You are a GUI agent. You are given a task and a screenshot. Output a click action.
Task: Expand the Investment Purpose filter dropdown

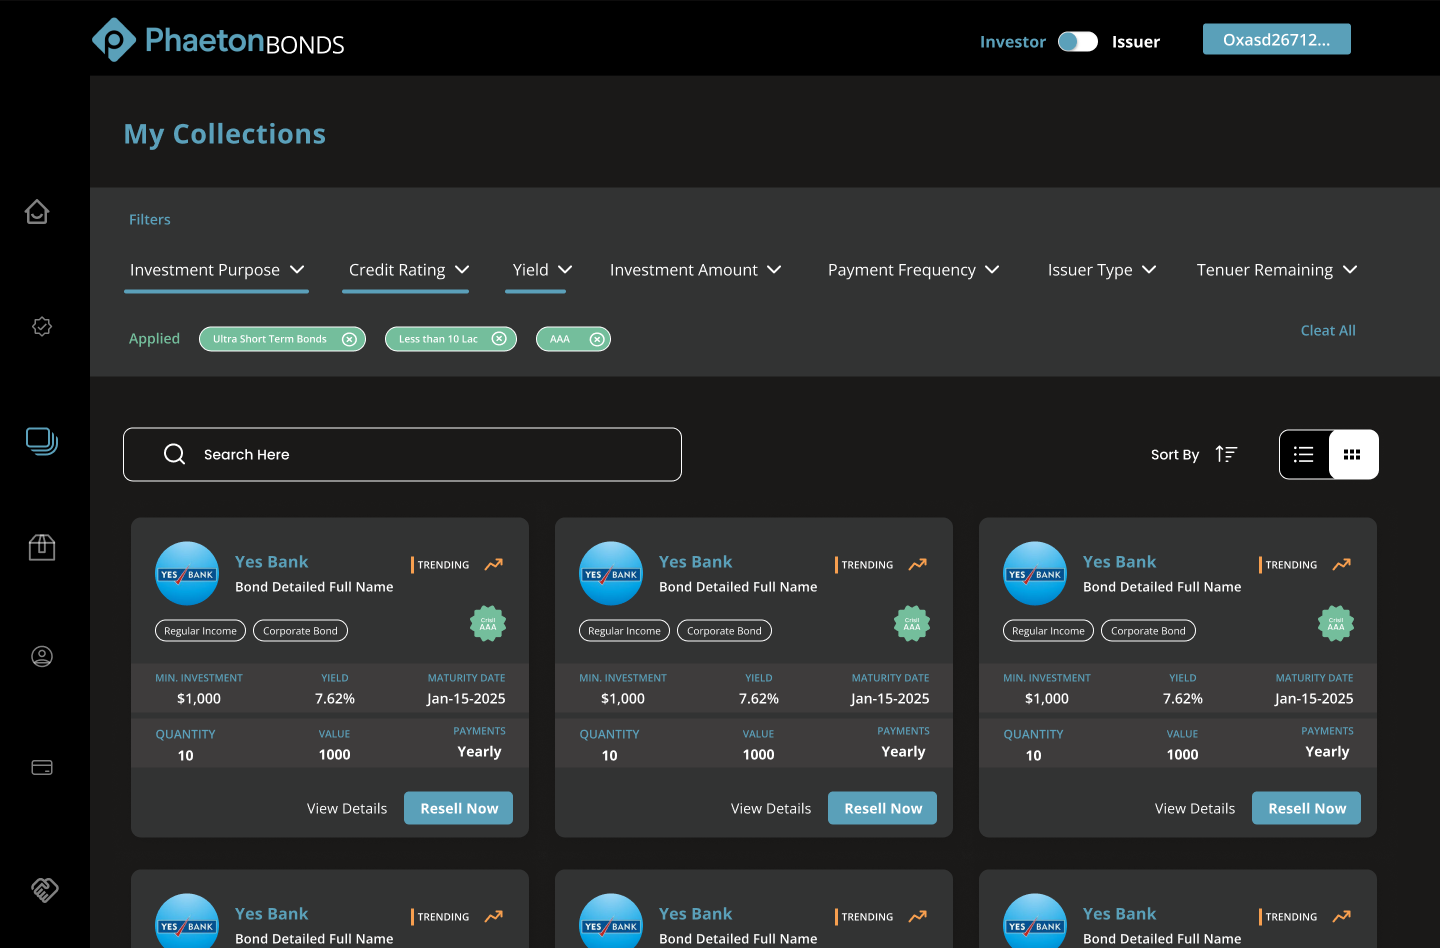pyautogui.click(x=216, y=270)
